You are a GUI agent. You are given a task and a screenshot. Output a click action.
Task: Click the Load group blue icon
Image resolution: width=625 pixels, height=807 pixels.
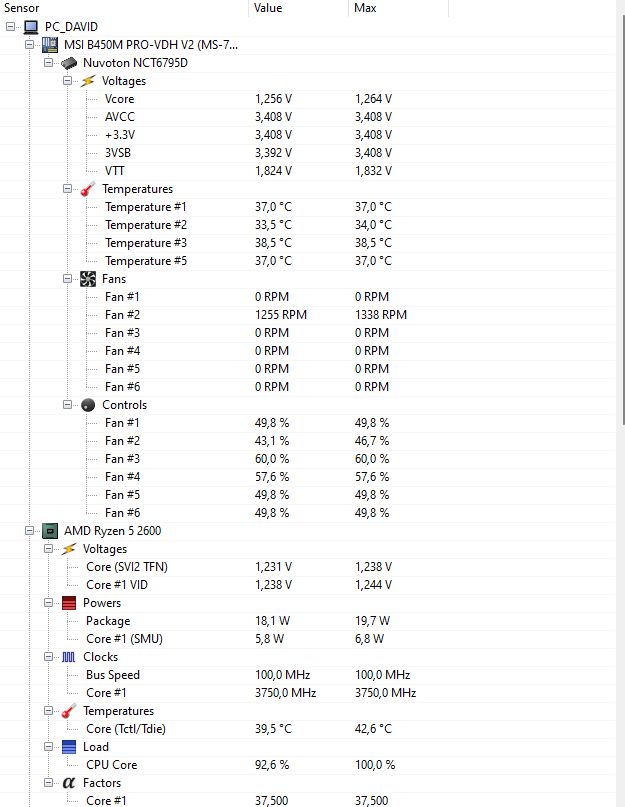click(69, 747)
